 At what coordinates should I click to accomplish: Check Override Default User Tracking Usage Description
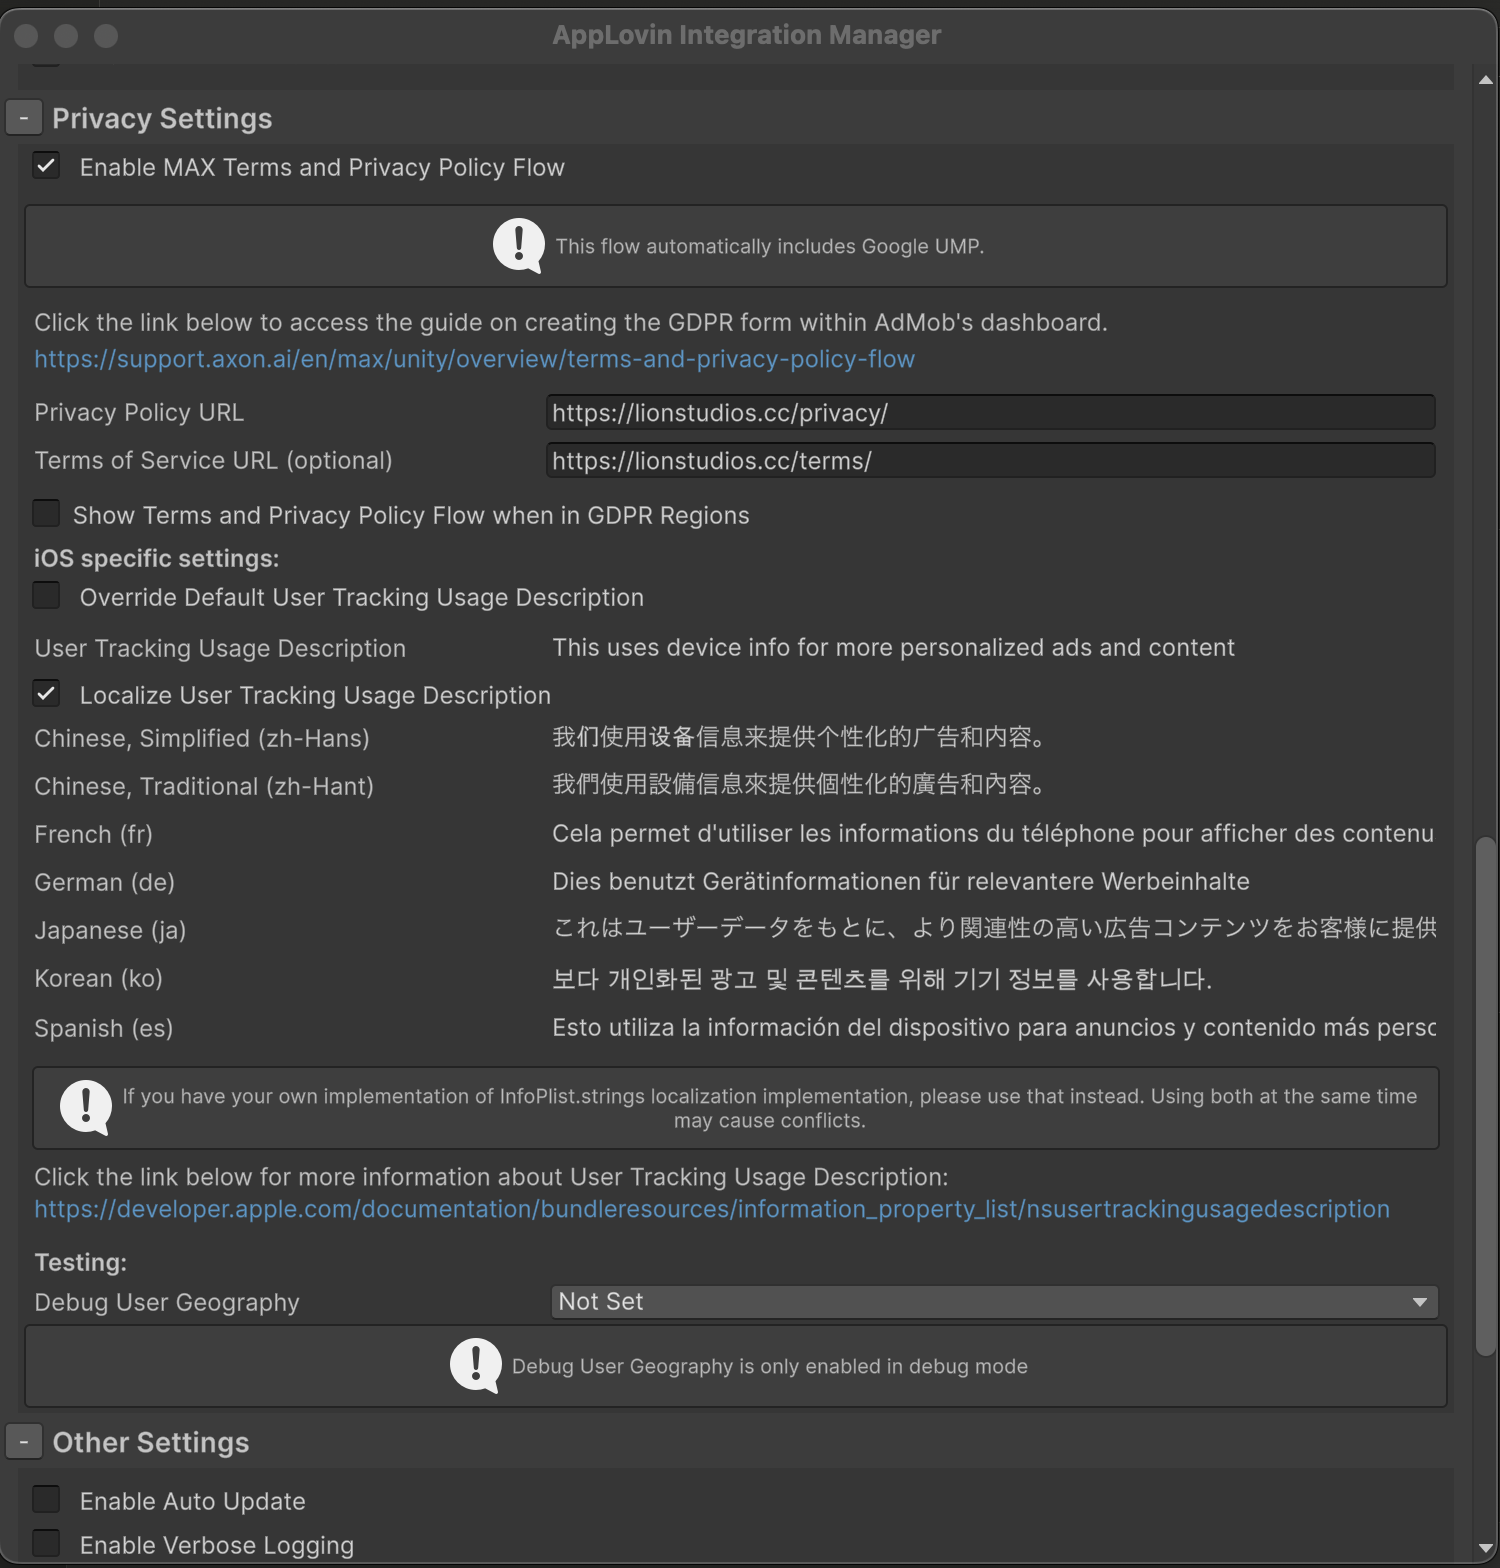click(47, 596)
